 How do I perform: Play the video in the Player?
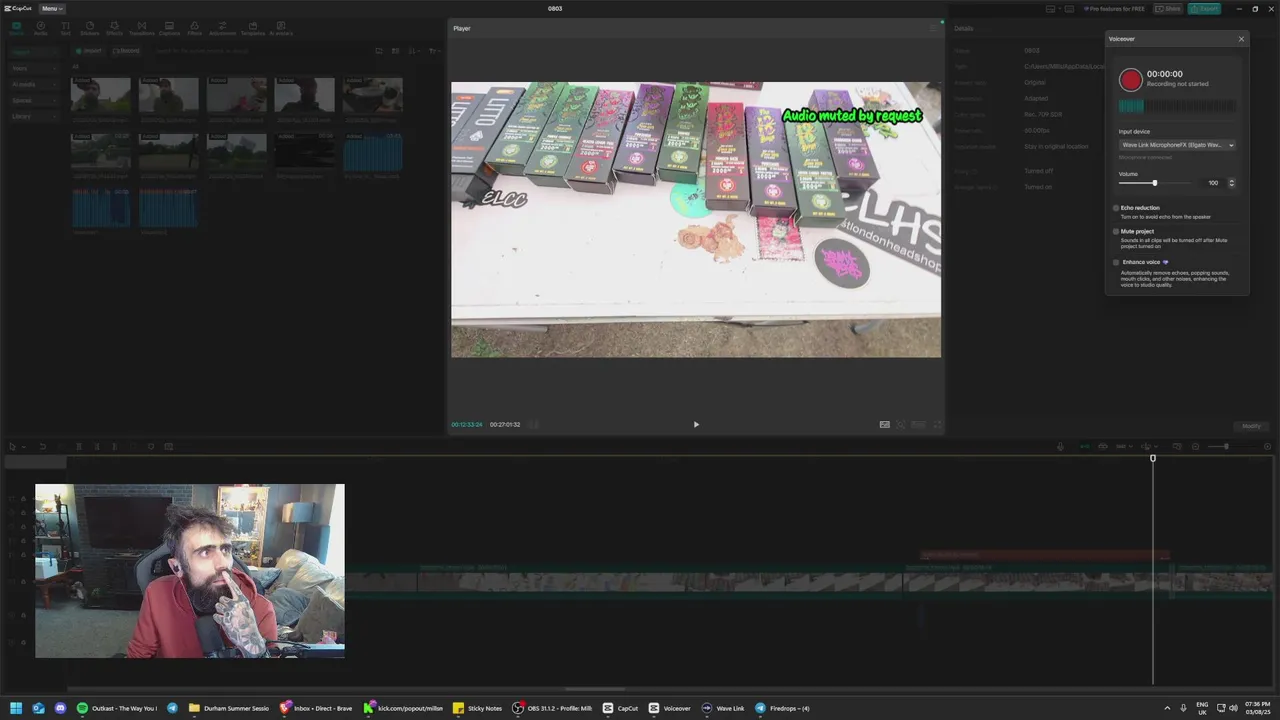696,424
